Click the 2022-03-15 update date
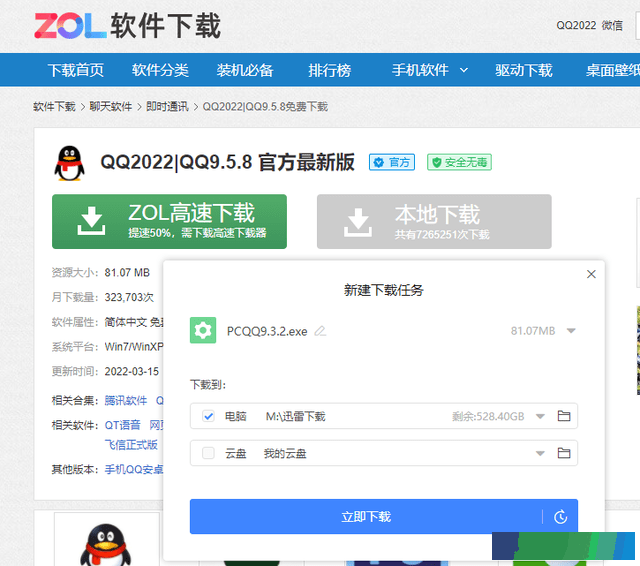Viewport: 640px width, 566px height. pyautogui.click(x=131, y=371)
